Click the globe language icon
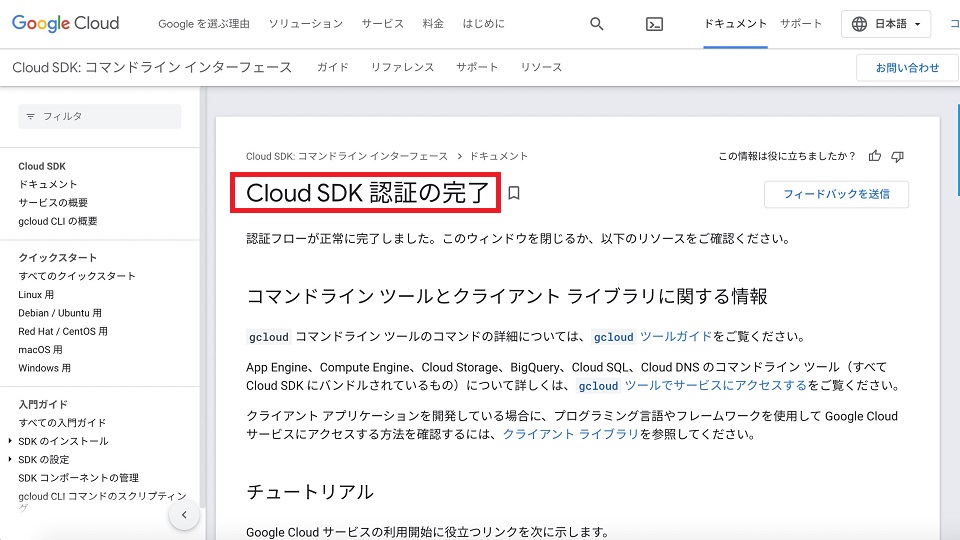Screen dimensions: 960x540 pyautogui.click(x=860, y=24)
